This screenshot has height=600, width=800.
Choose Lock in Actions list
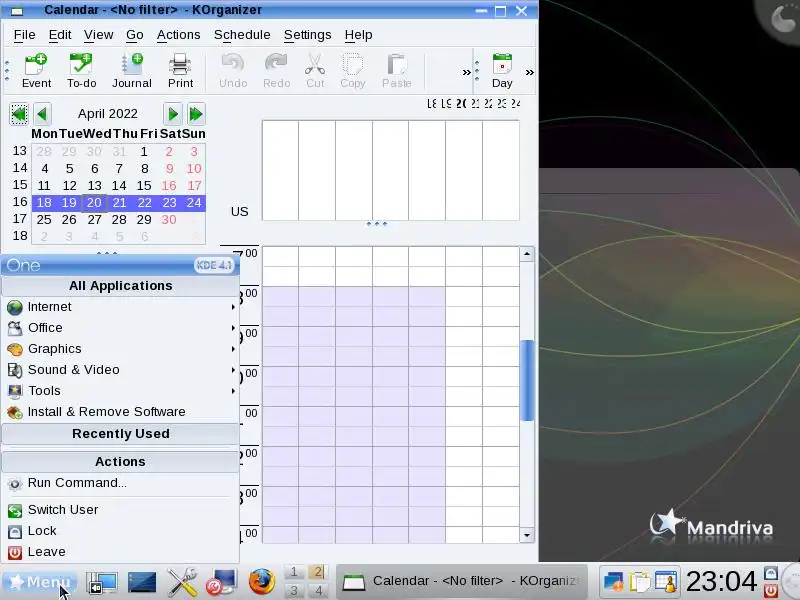(x=120, y=531)
